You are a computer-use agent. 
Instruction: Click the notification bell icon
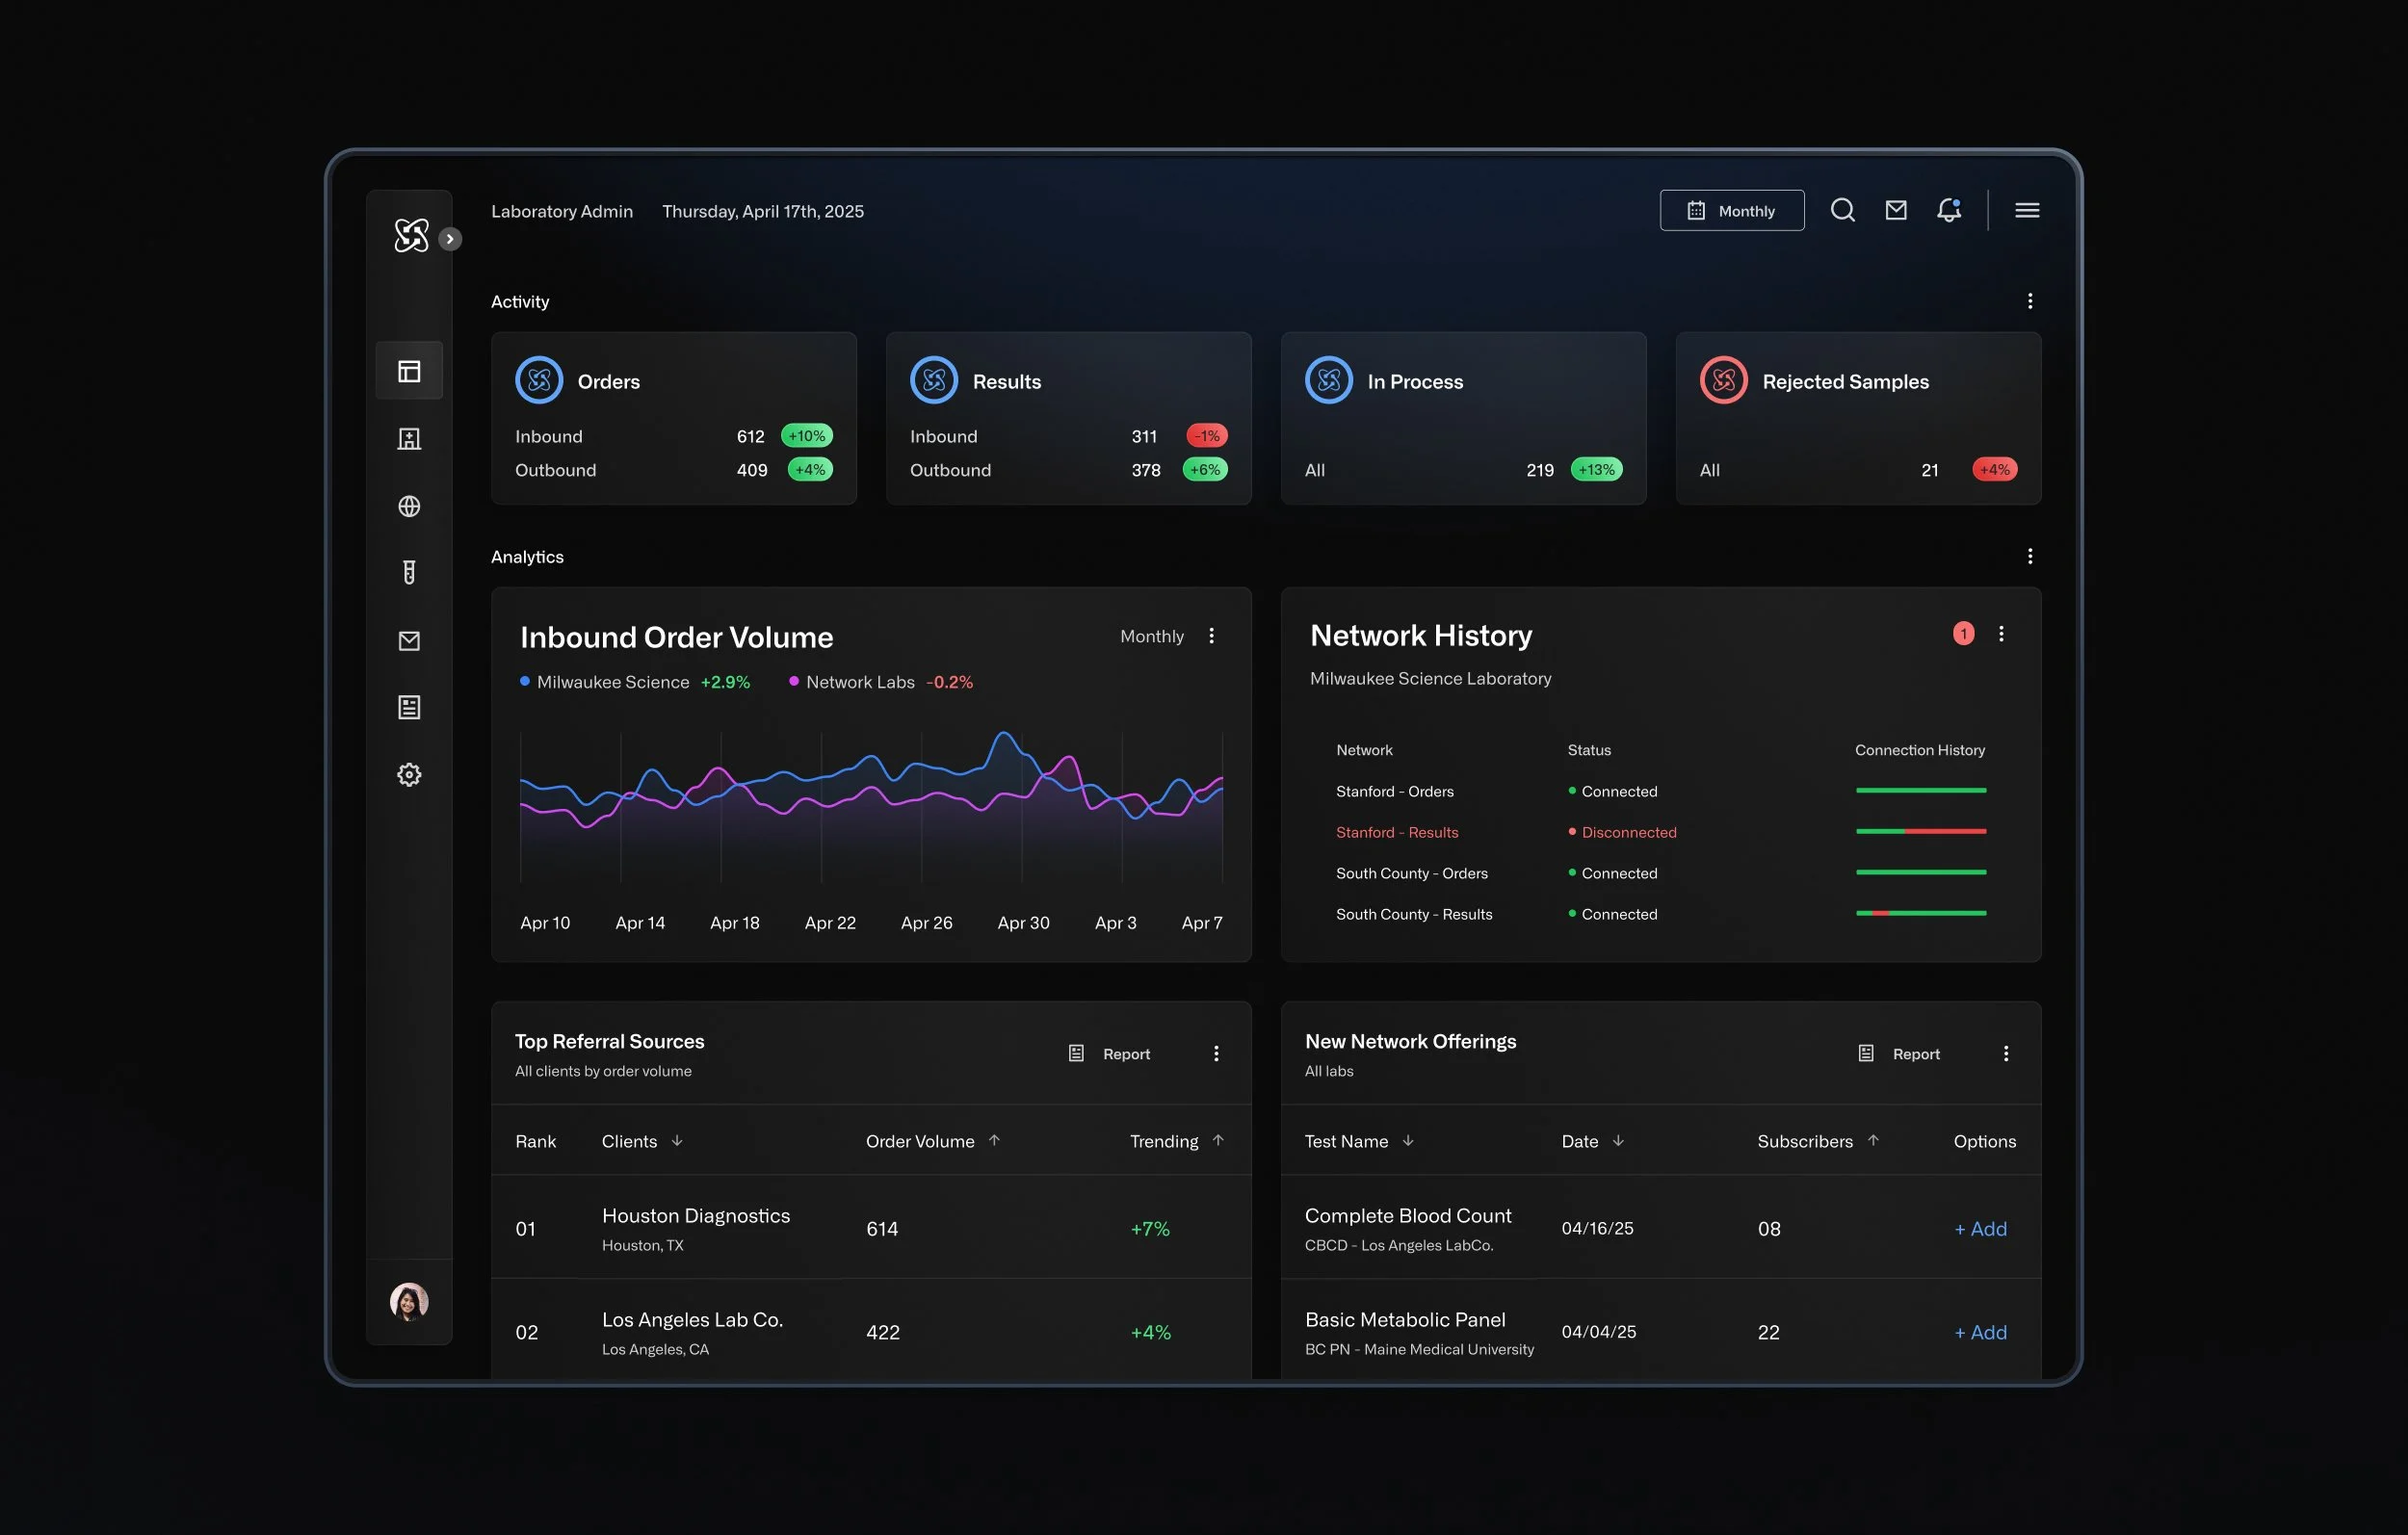[1948, 210]
